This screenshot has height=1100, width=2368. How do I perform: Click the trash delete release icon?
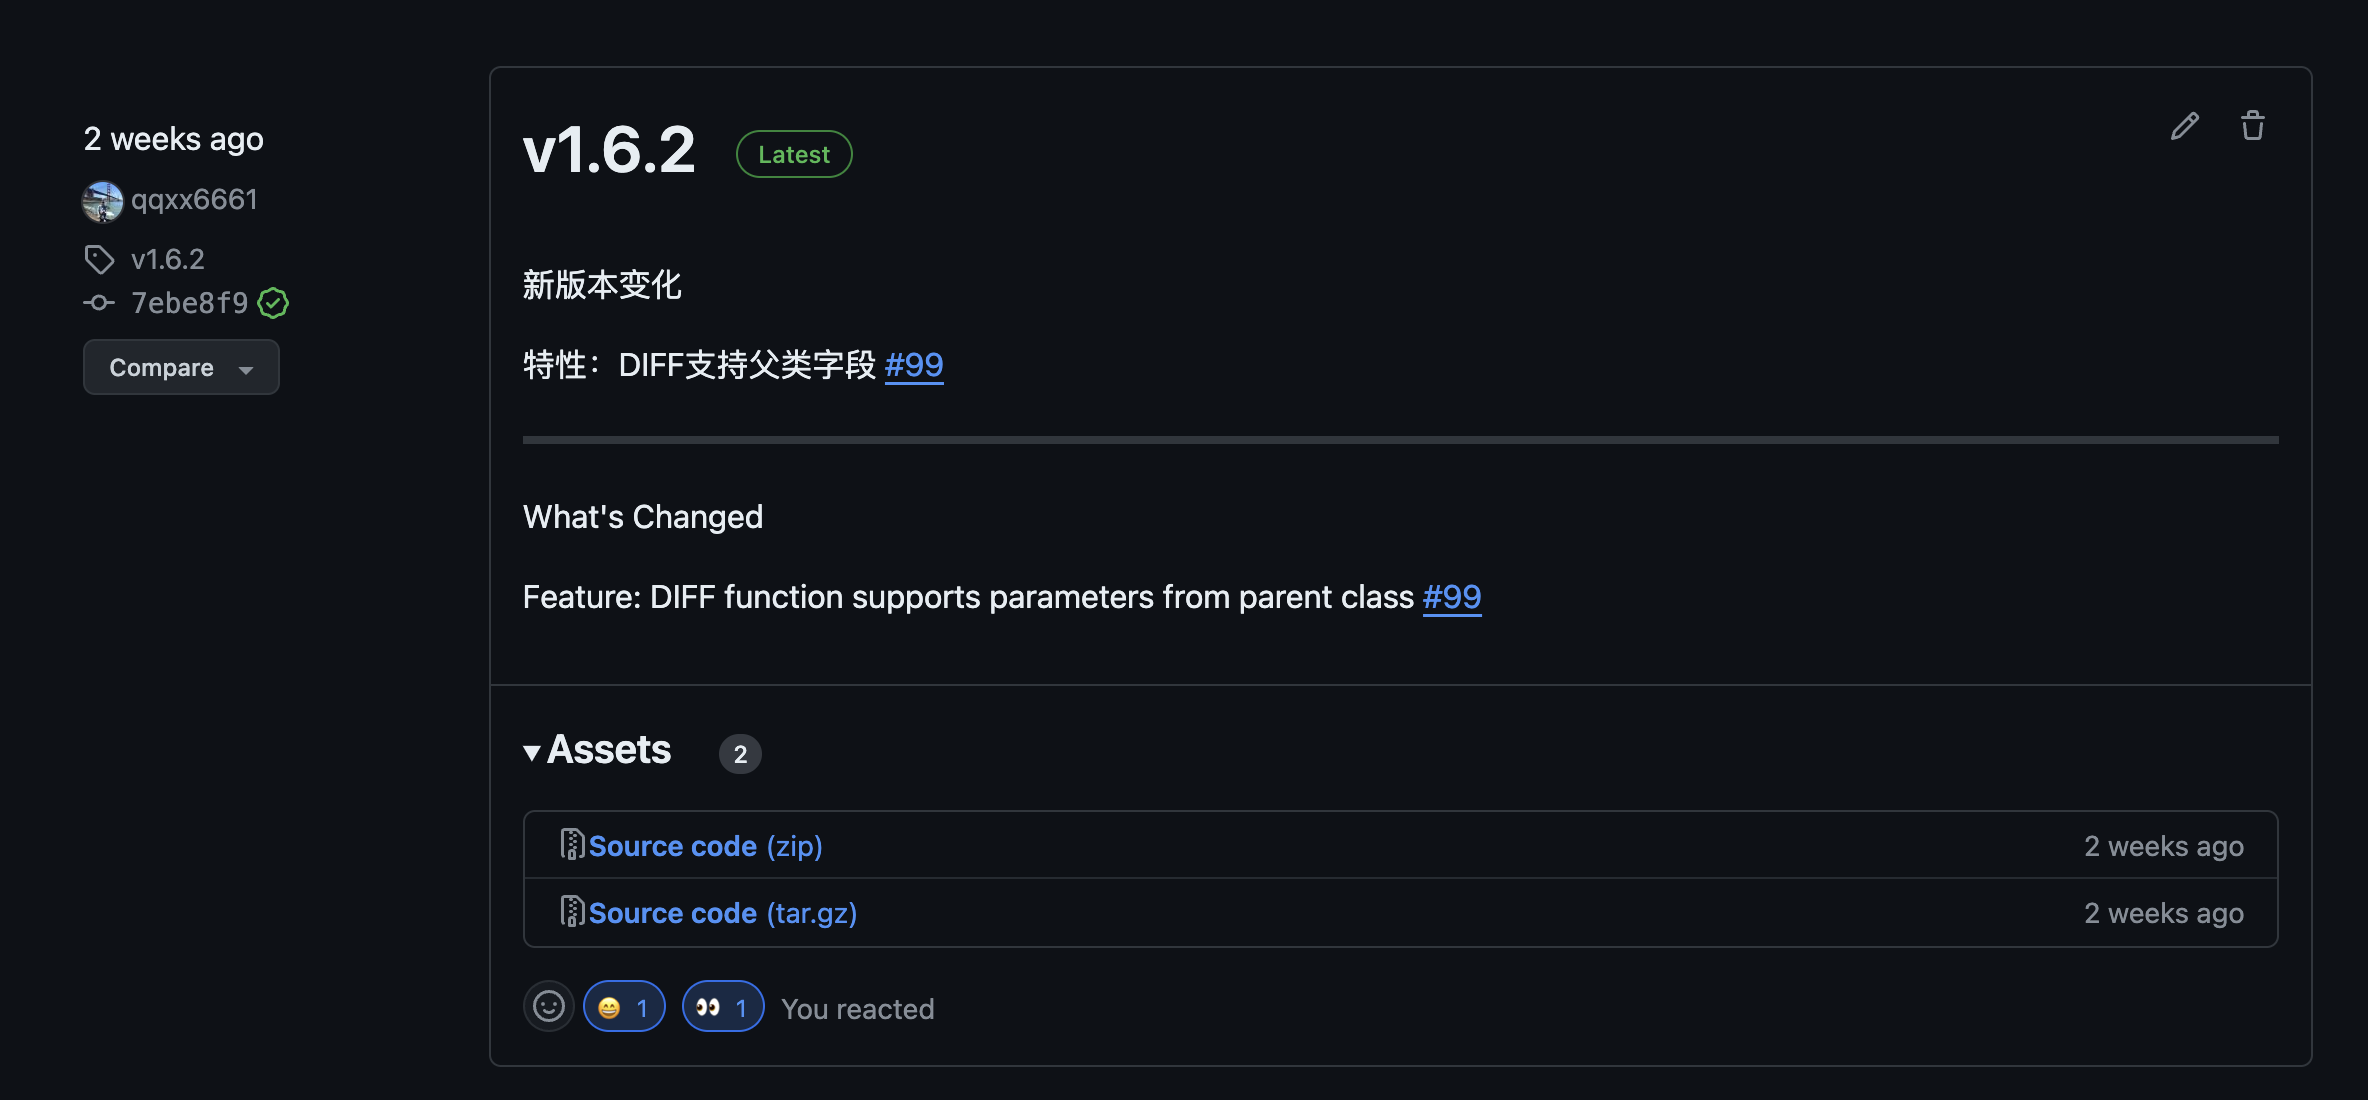(2253, 126)
